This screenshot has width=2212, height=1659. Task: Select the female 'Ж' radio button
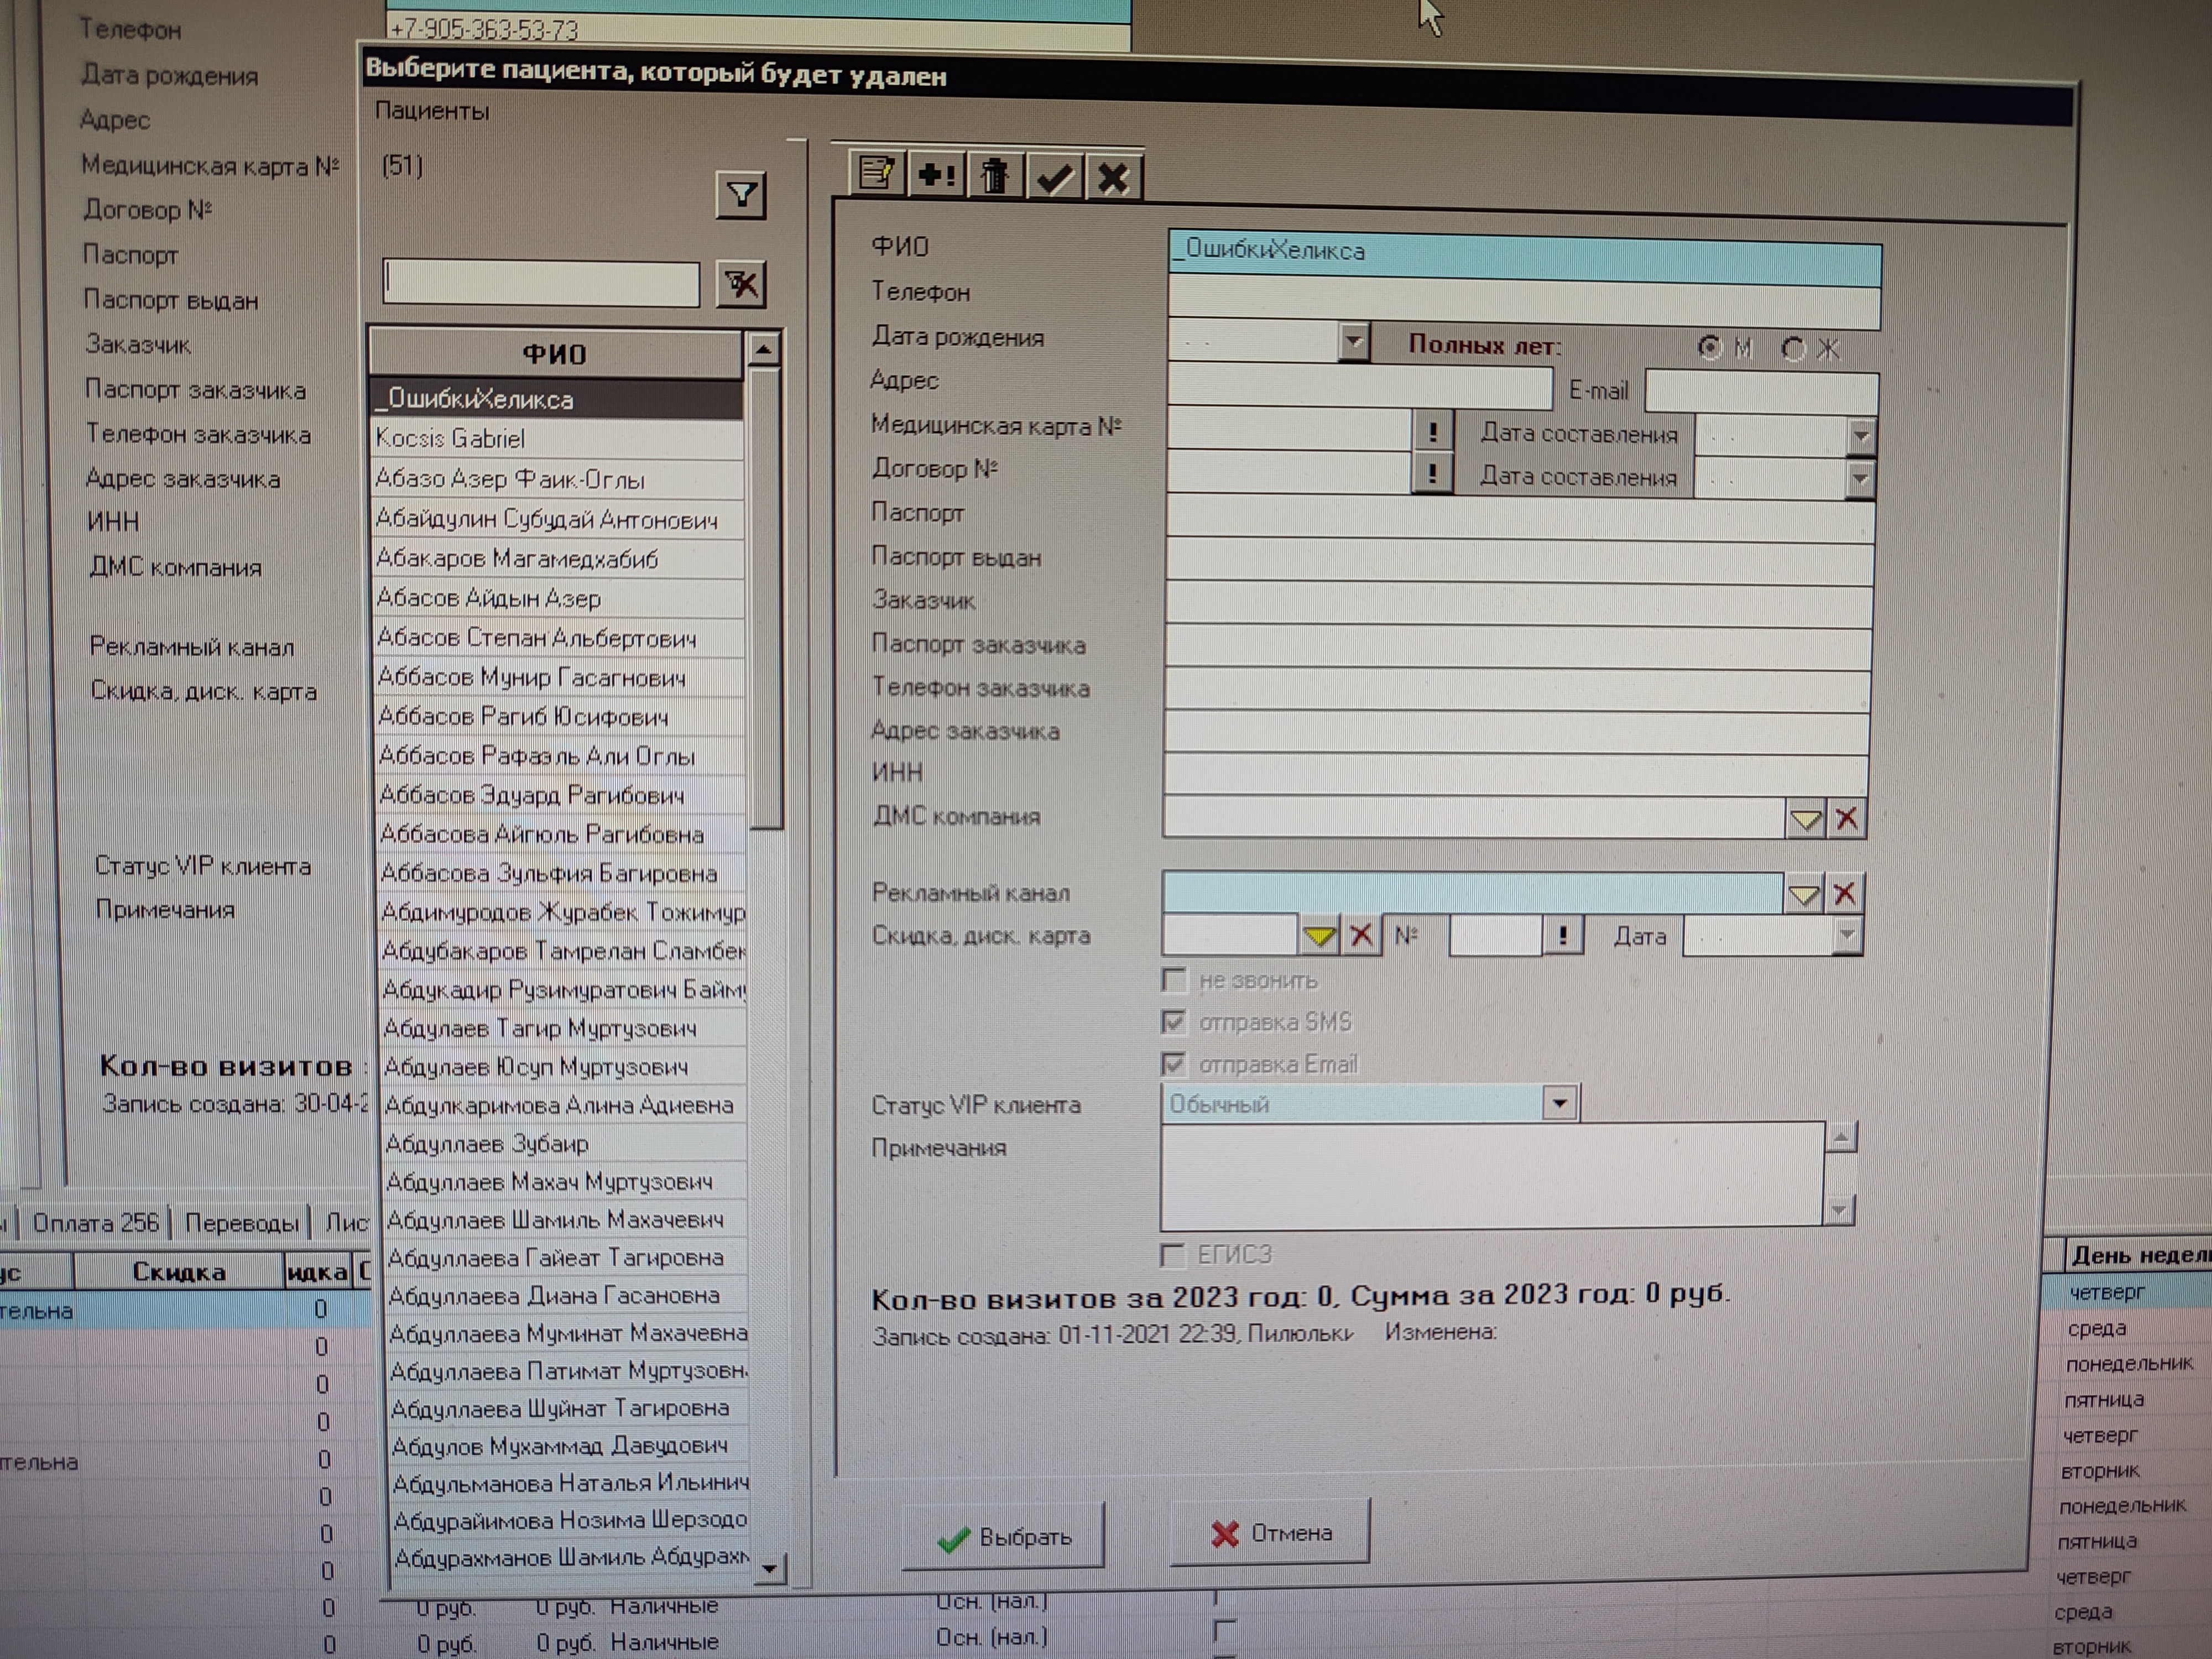1794,348
